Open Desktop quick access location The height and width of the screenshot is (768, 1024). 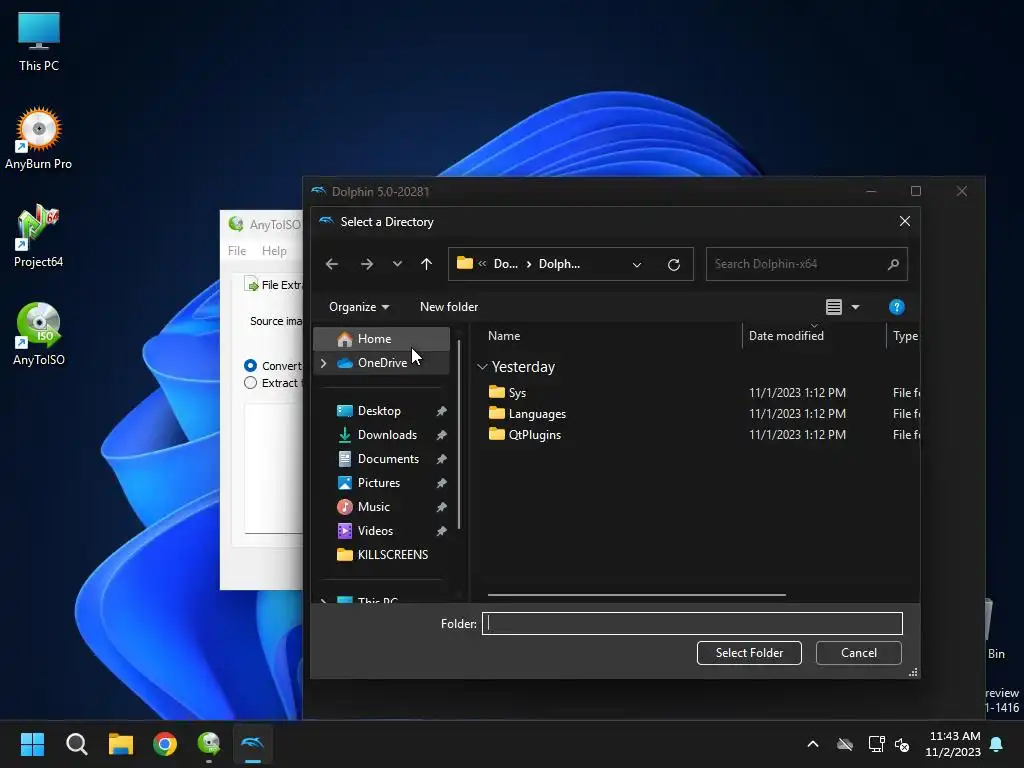click(379, 411)
